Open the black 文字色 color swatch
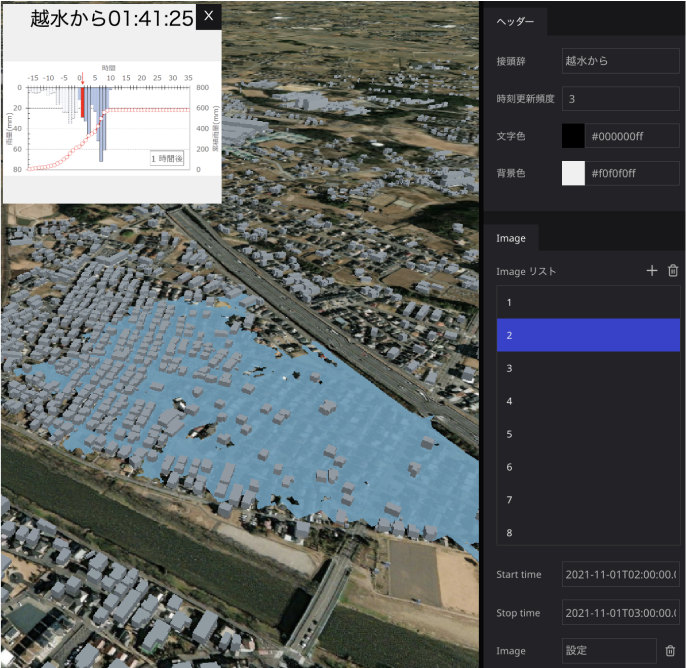Viewport: 686px width, 668px height. pos(573,136)
